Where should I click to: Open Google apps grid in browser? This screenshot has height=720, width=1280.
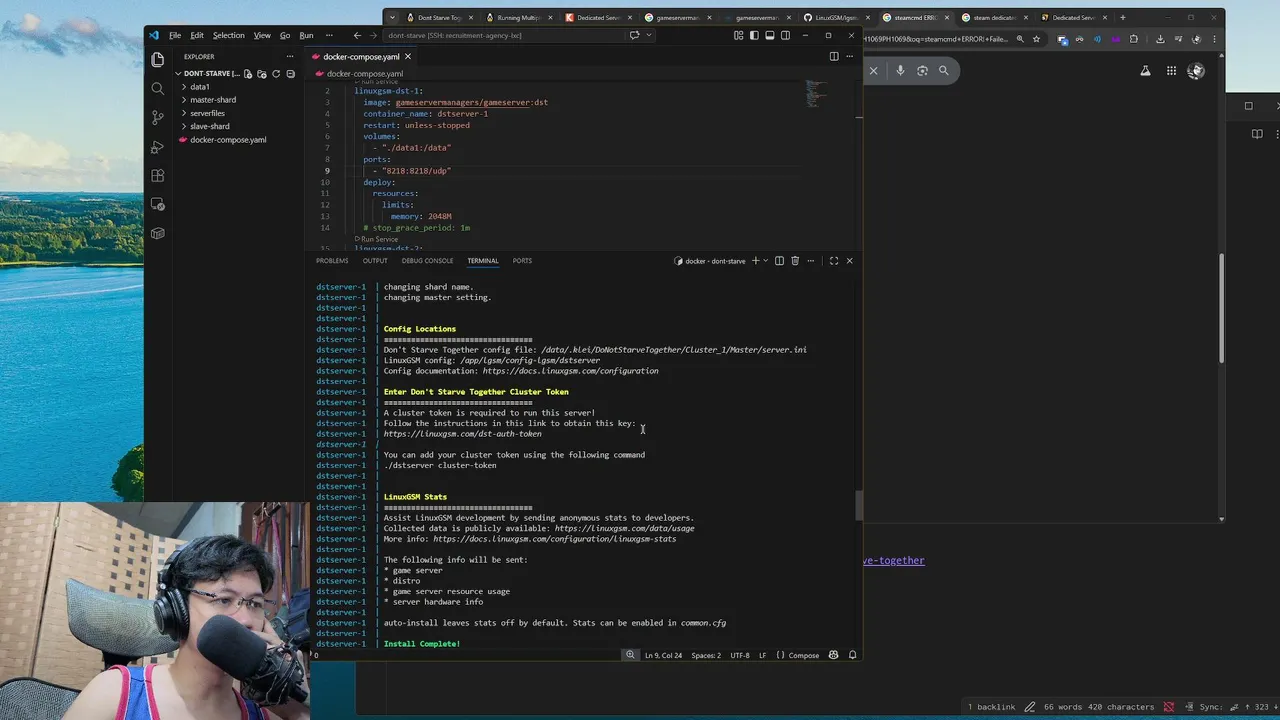1171,70
